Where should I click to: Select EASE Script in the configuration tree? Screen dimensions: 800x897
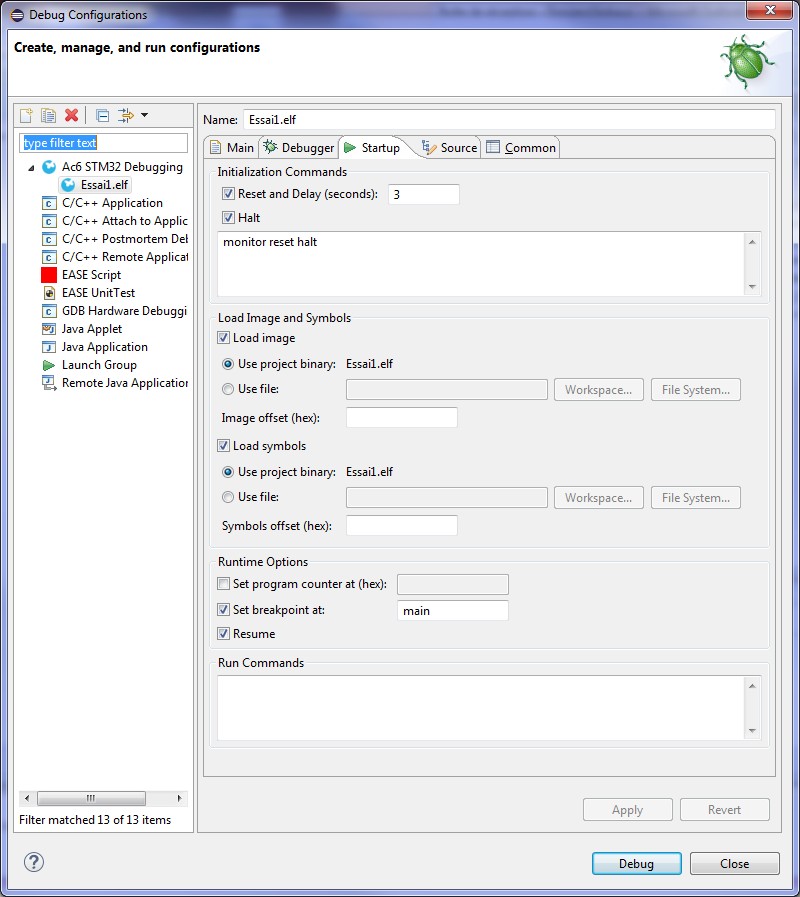[91, 275]
